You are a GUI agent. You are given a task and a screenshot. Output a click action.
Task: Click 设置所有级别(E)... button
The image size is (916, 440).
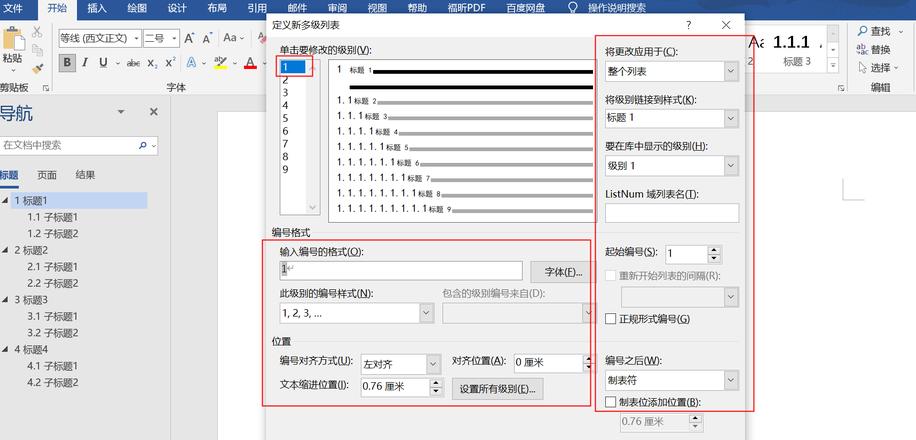(498, 389)
